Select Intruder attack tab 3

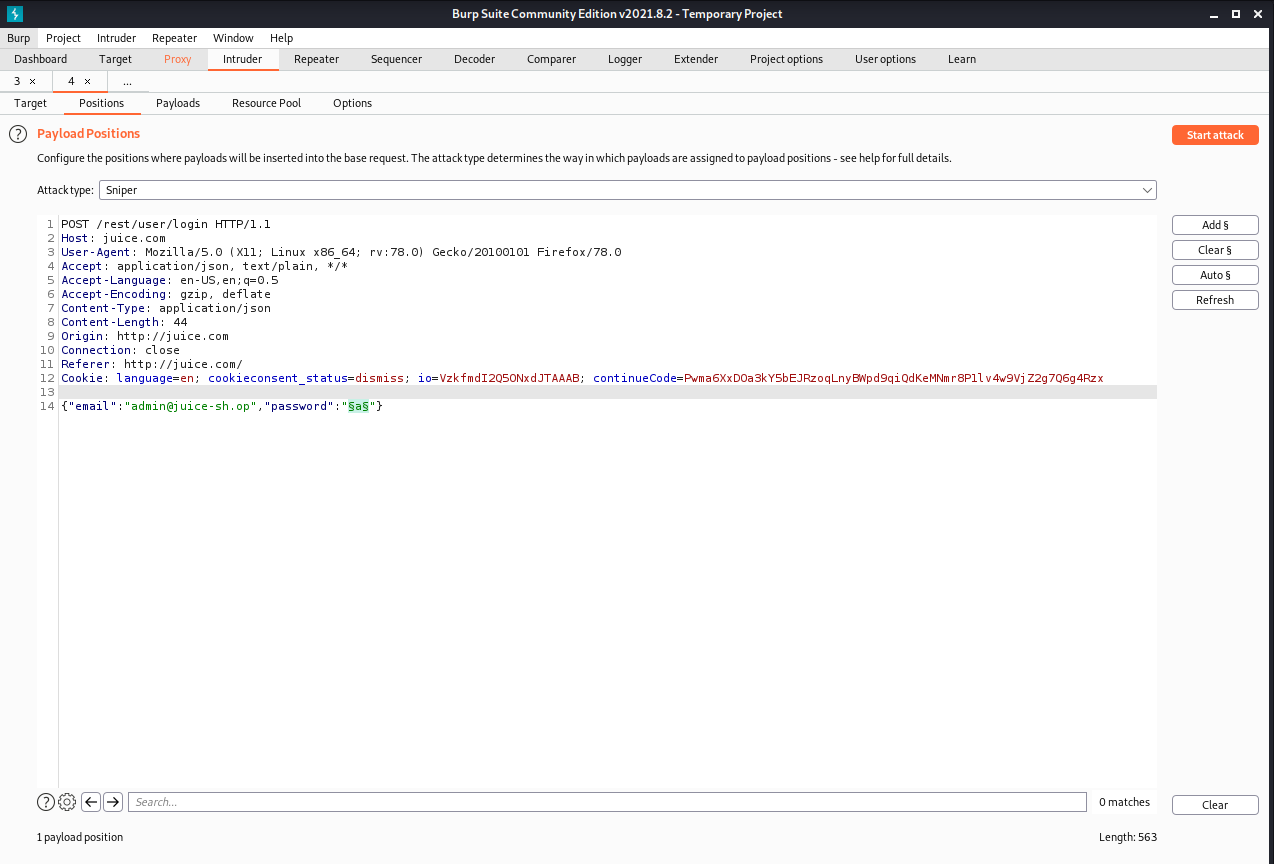[17, 81]
